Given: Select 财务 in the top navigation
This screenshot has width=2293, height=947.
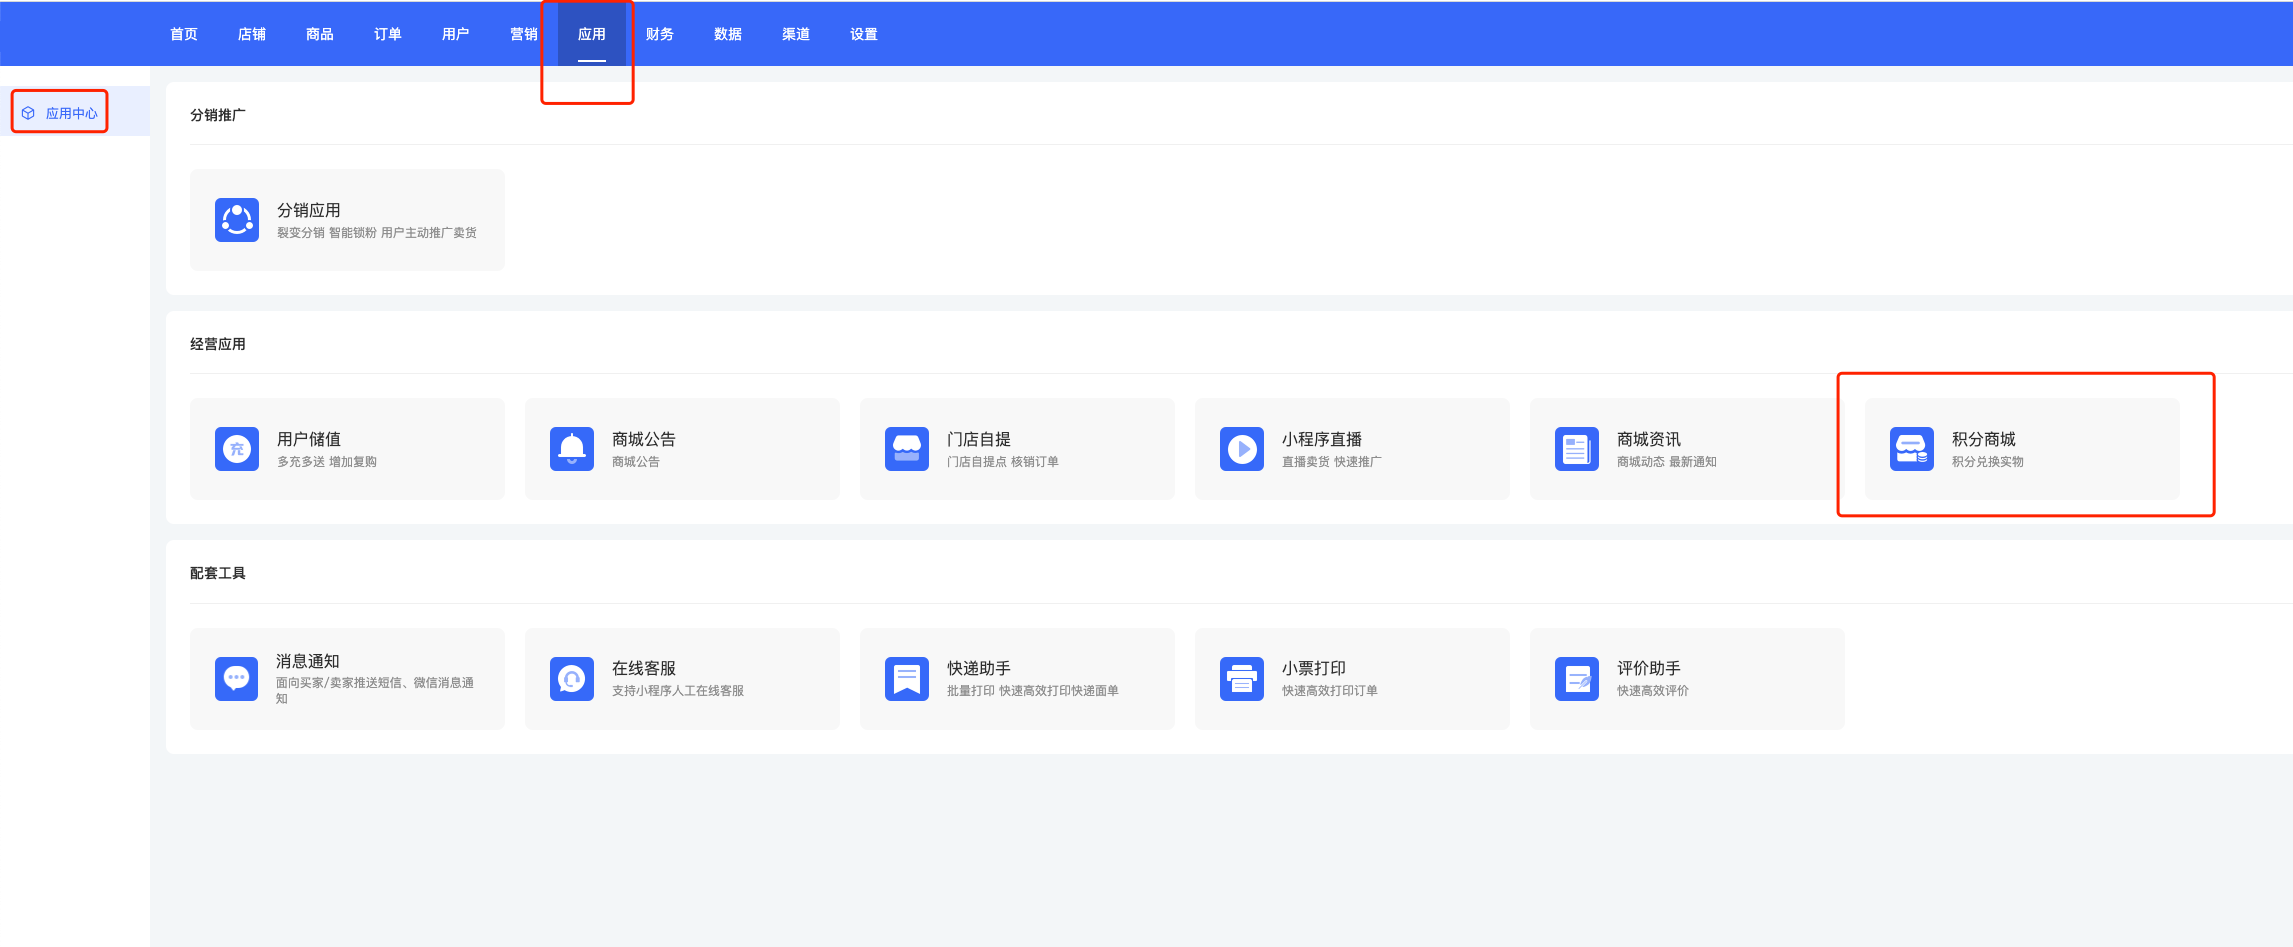Looking at the screenshot, I should 660,34.
